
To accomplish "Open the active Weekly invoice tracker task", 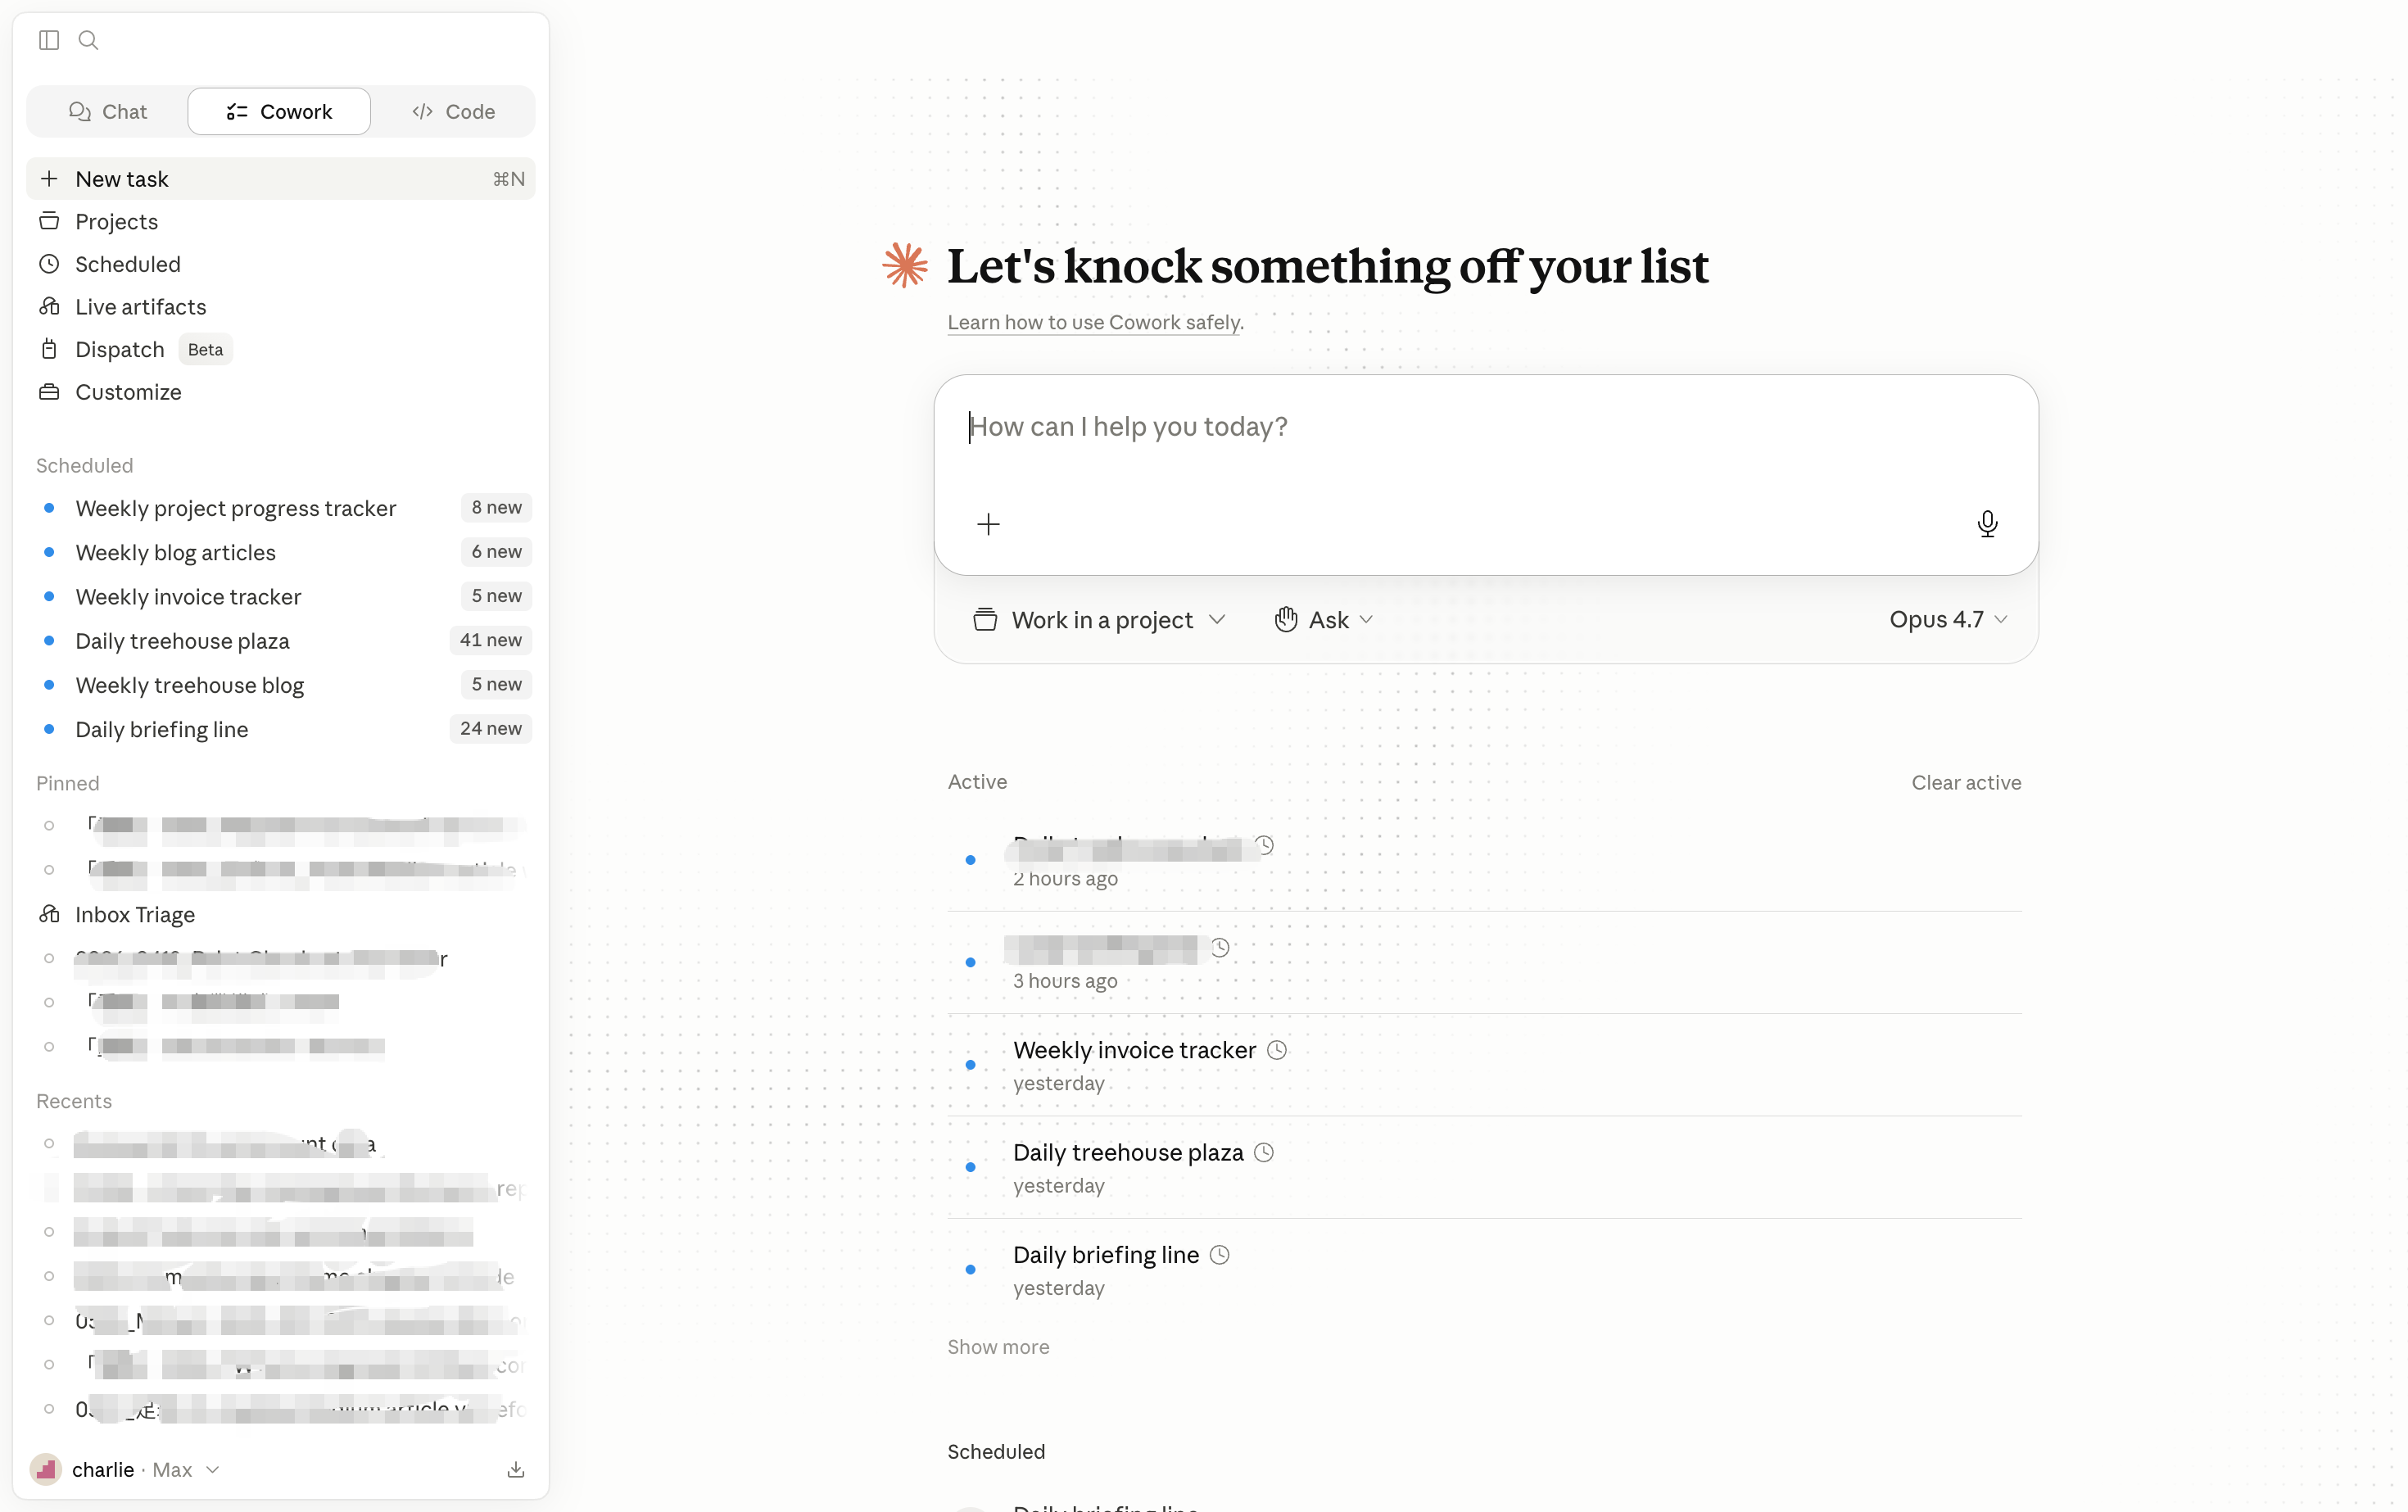I will click(x=1485, y=1065).
